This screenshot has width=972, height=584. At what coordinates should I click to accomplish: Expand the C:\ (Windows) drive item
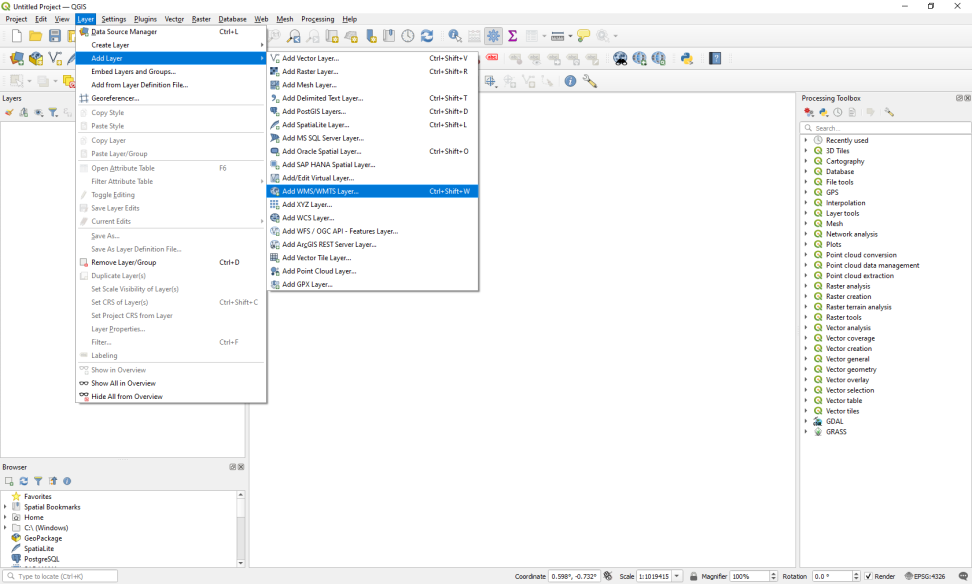coord(6,528)
